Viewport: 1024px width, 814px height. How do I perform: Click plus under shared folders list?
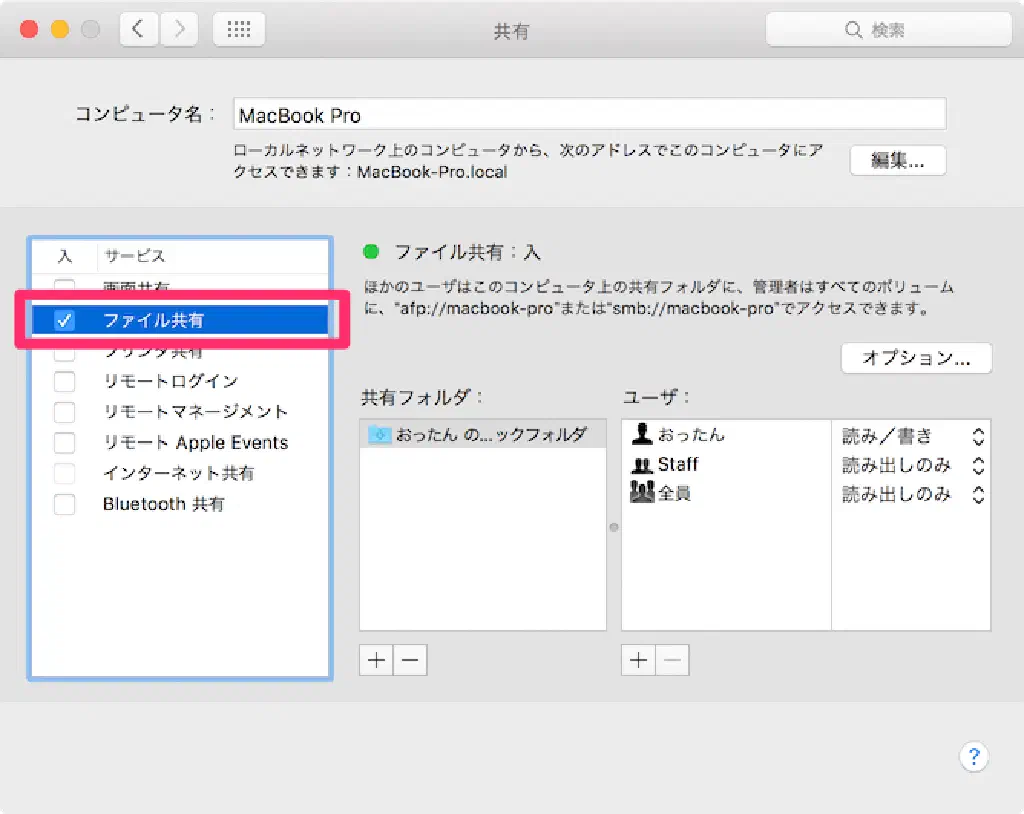(x=376, y=660)
